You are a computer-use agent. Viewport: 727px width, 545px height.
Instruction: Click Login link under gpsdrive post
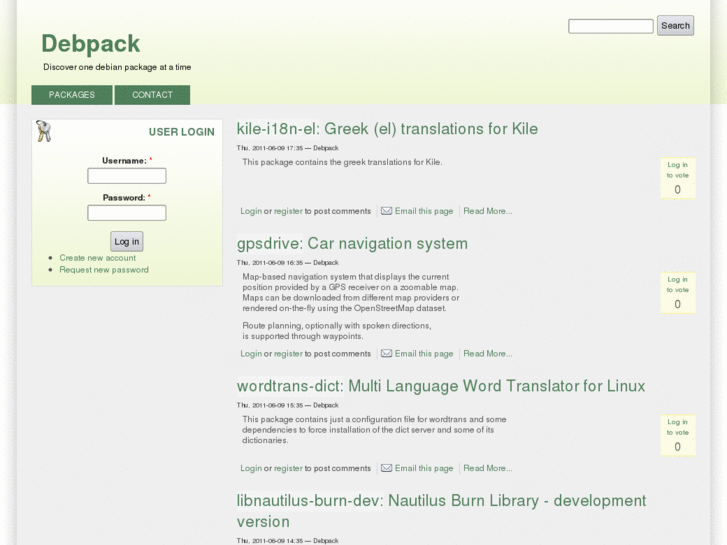(x=251, y=353)
